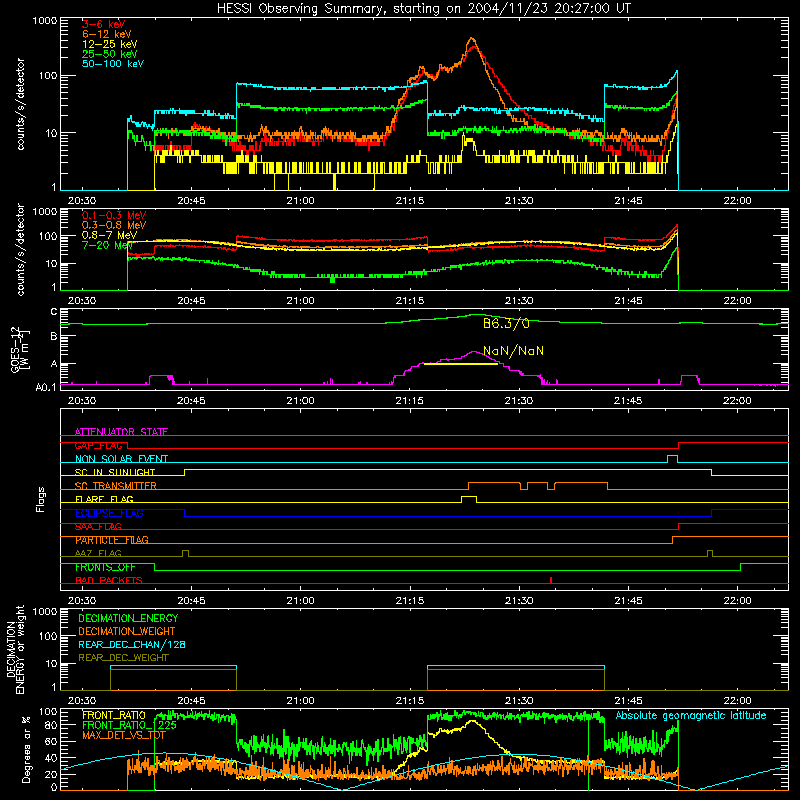800x800 pixels.
Task: Click the 12-25 keV legend entry
Action: point(109,44)
